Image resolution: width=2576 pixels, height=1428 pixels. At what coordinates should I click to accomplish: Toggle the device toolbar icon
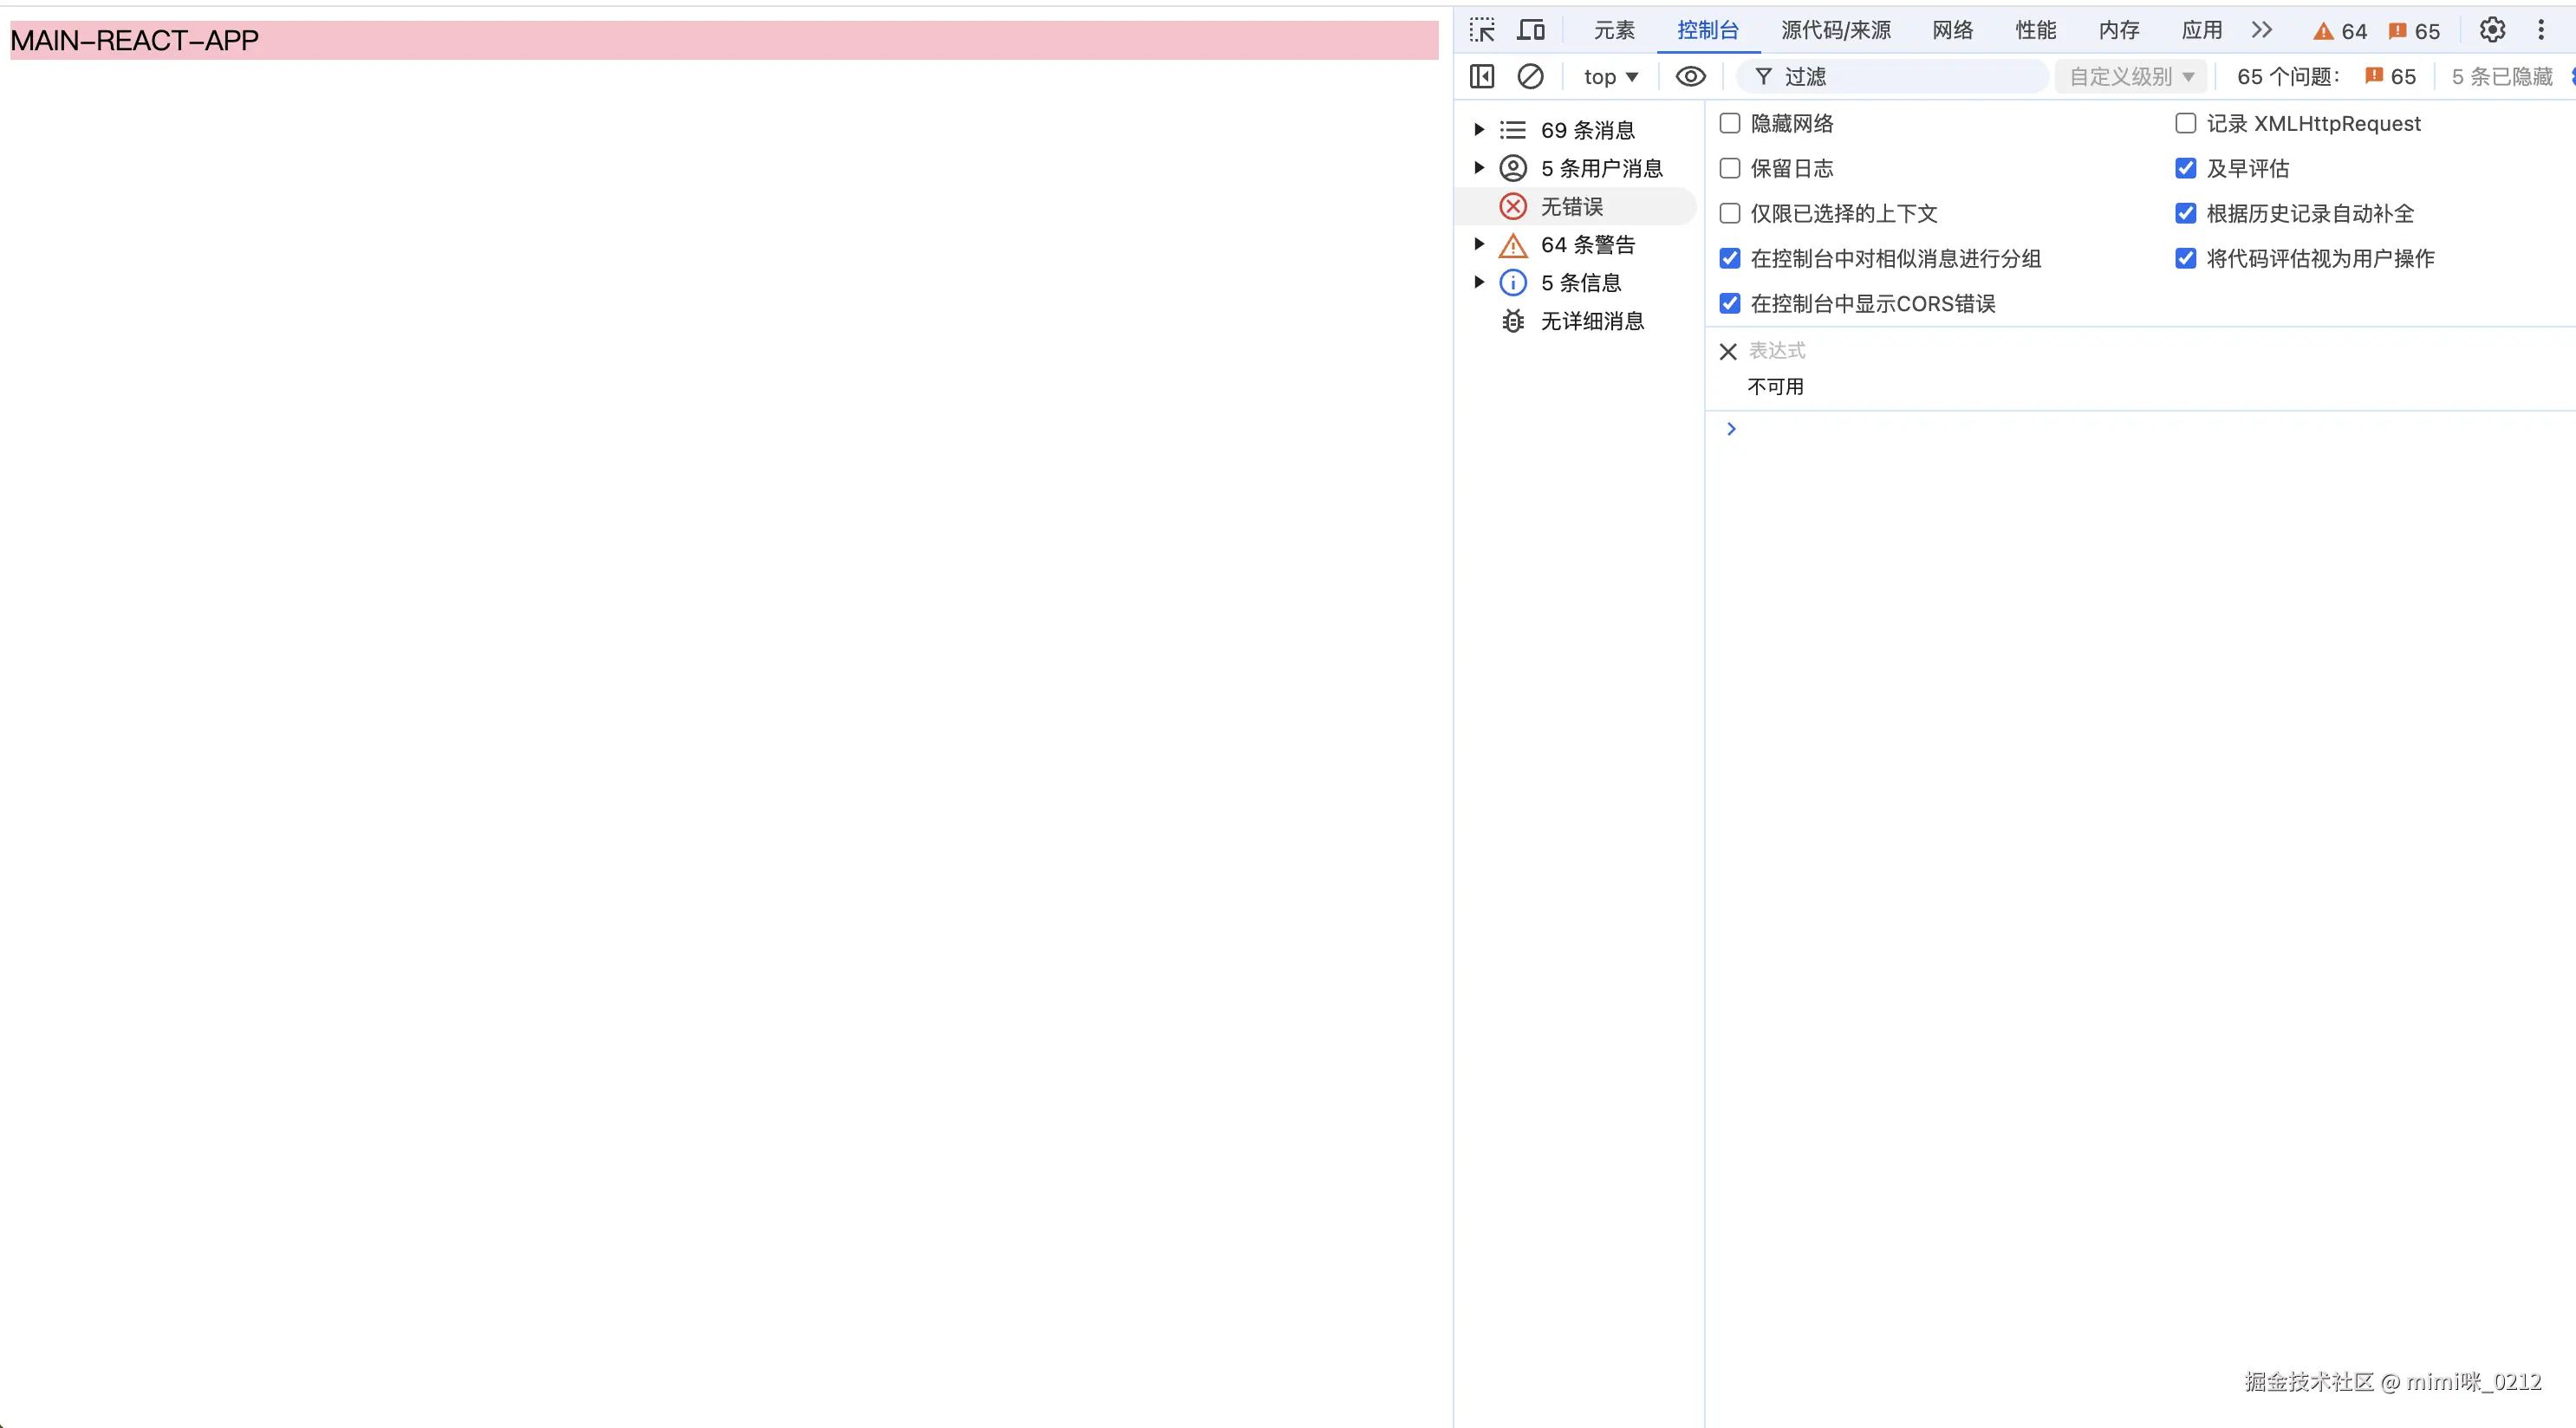pyautogui.click(x=1530, y=30)
